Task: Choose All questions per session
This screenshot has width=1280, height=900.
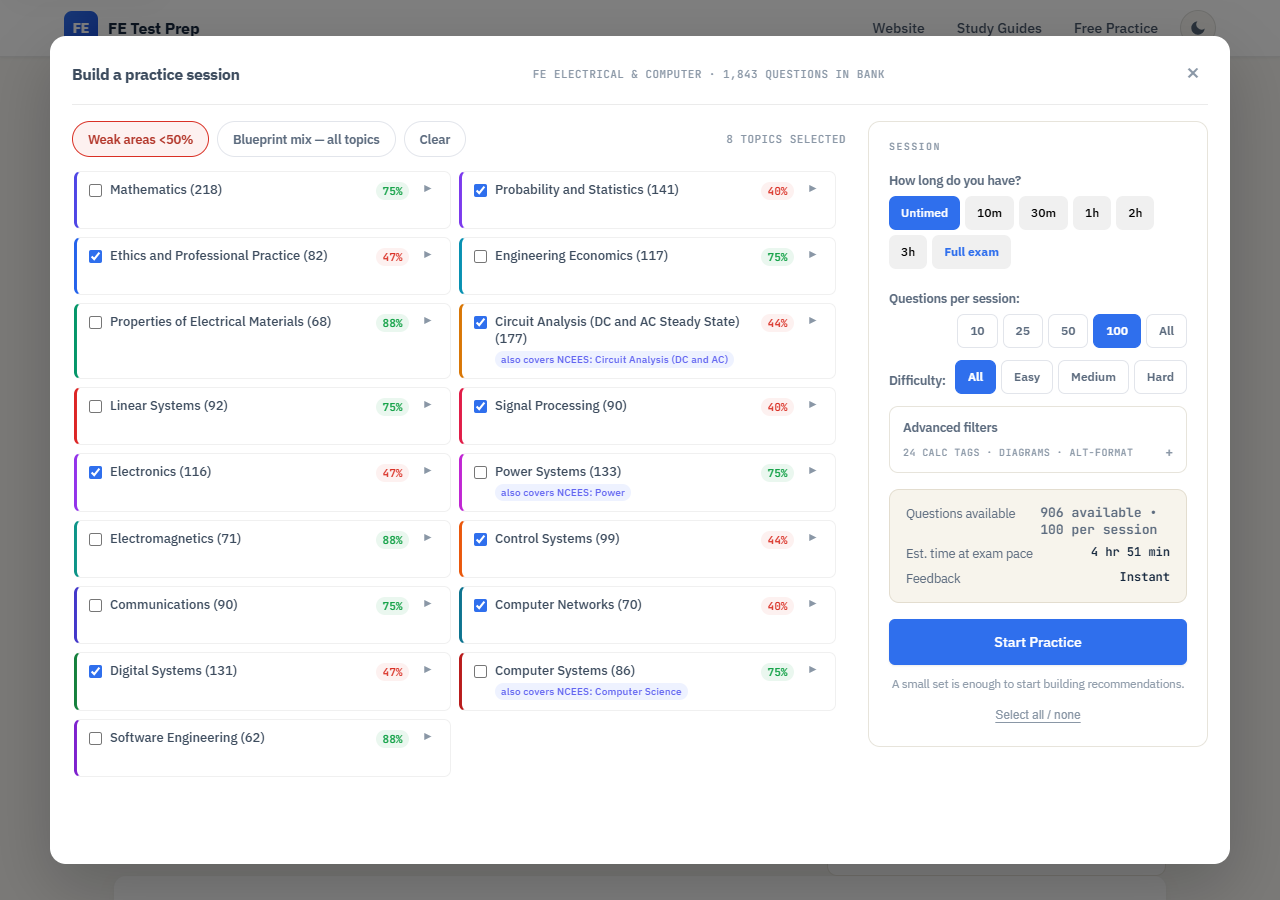Action: 1166,331
